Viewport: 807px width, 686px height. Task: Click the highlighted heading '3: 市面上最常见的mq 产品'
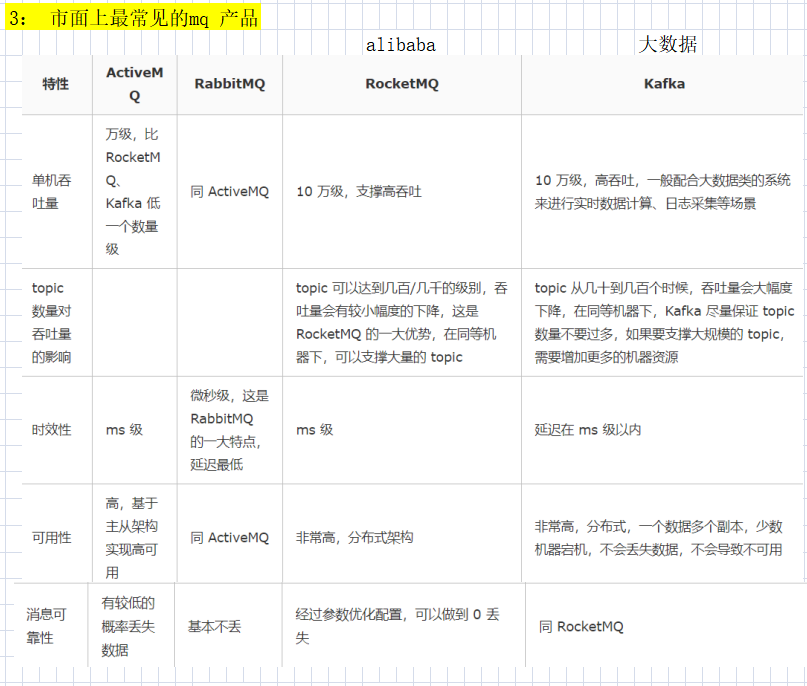[x=133, y=18]
